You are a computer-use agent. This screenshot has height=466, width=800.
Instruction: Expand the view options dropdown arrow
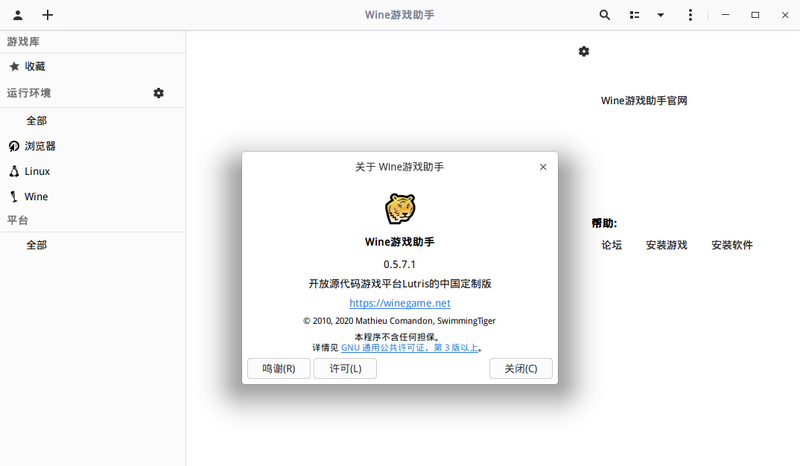coord(661,15)
